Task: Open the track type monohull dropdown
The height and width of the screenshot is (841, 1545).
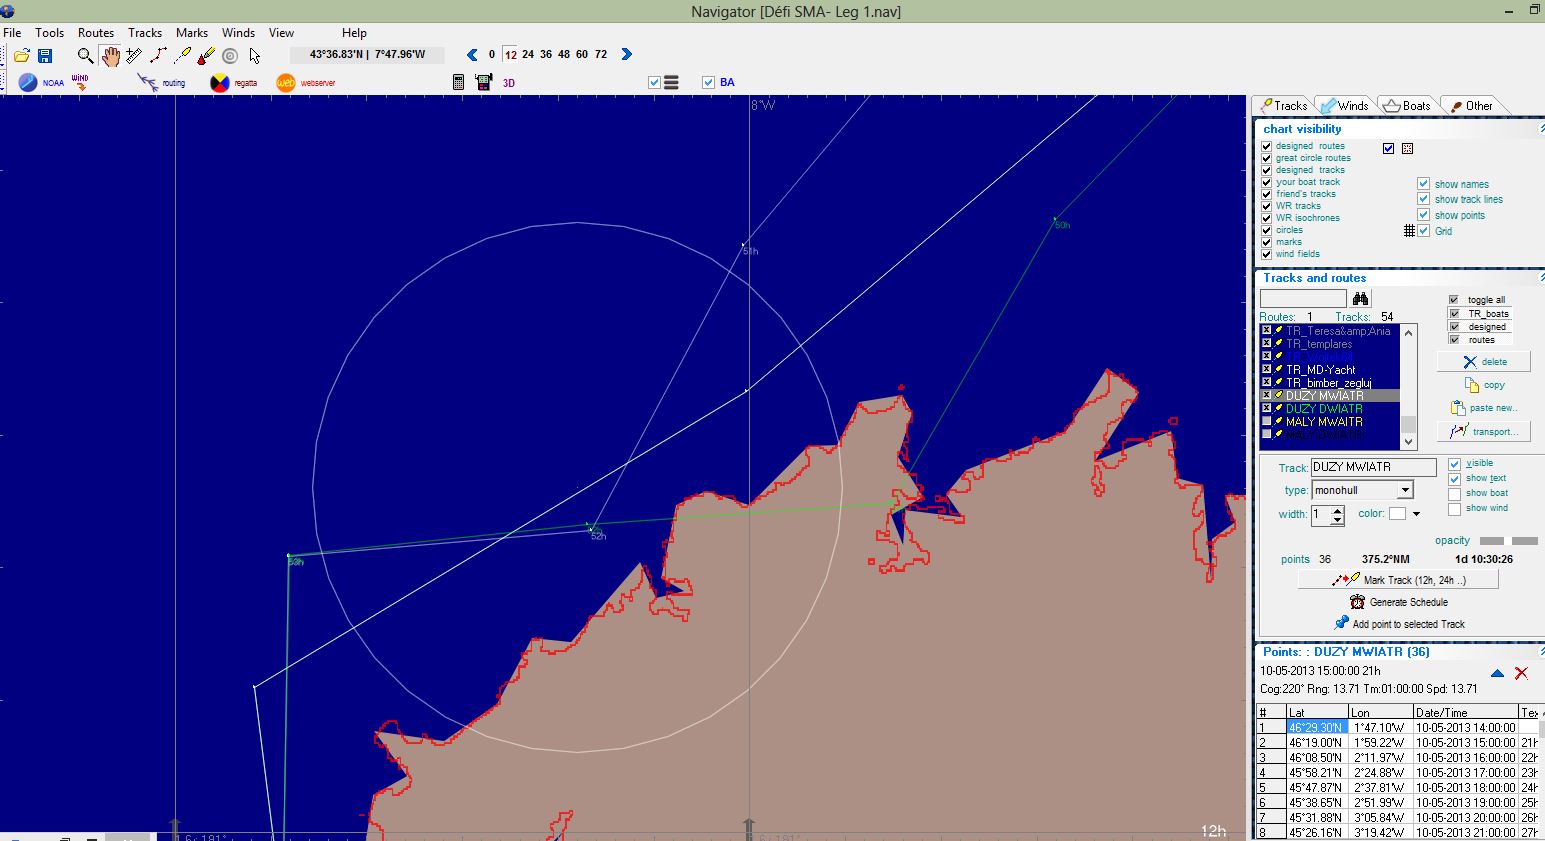Action: click(1405, 490)
